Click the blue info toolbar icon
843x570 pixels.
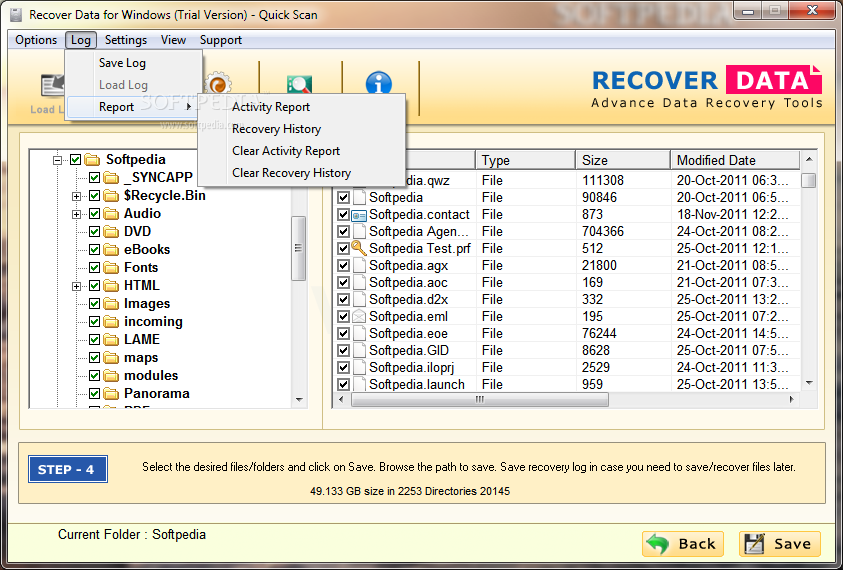[378, 84]
